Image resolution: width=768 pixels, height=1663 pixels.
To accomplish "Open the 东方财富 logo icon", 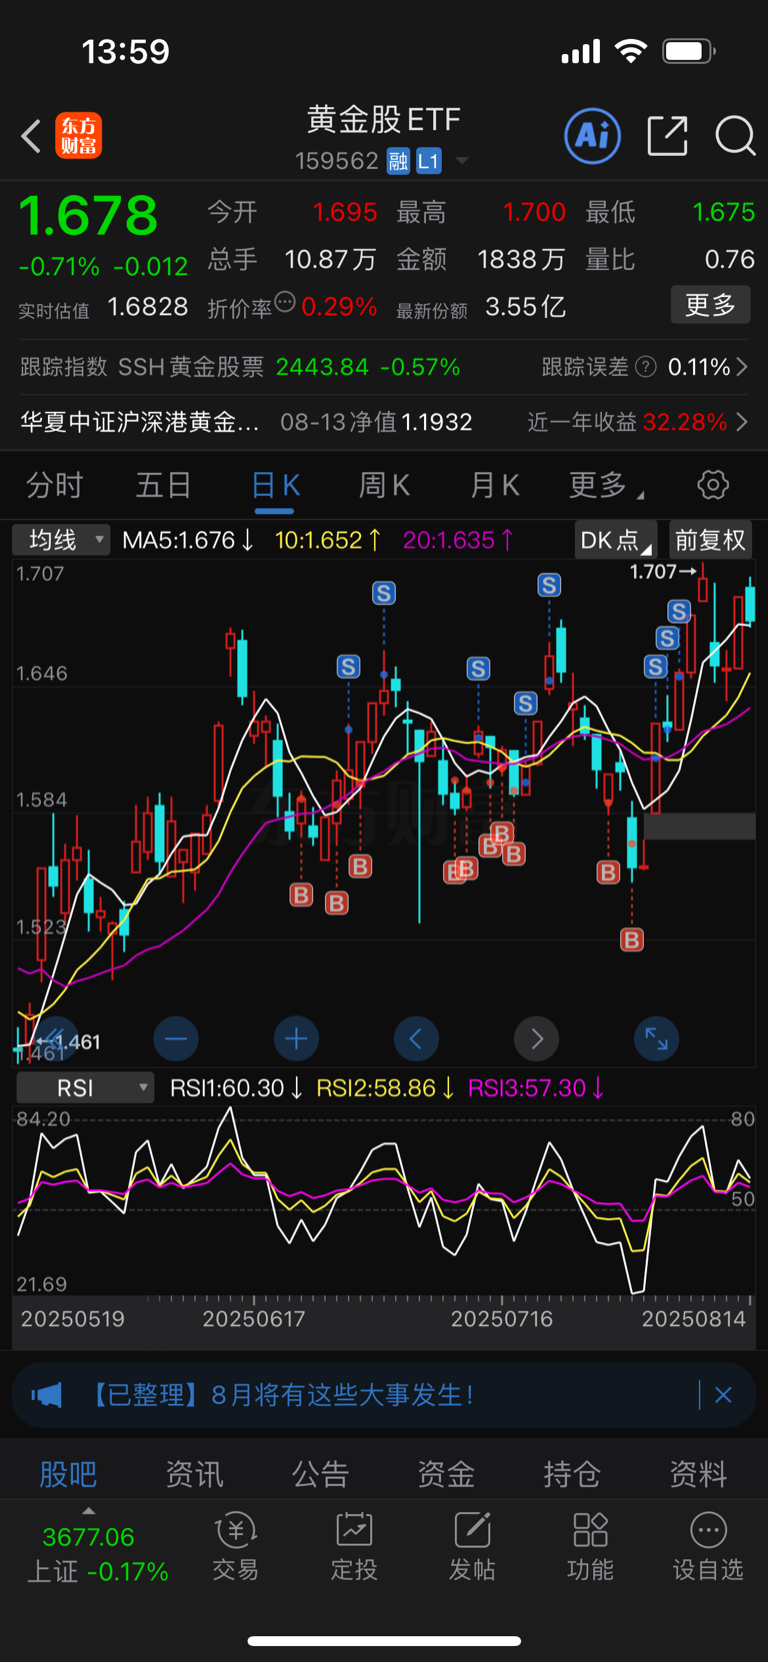I will pyautogui.click(x=78, y=136).
